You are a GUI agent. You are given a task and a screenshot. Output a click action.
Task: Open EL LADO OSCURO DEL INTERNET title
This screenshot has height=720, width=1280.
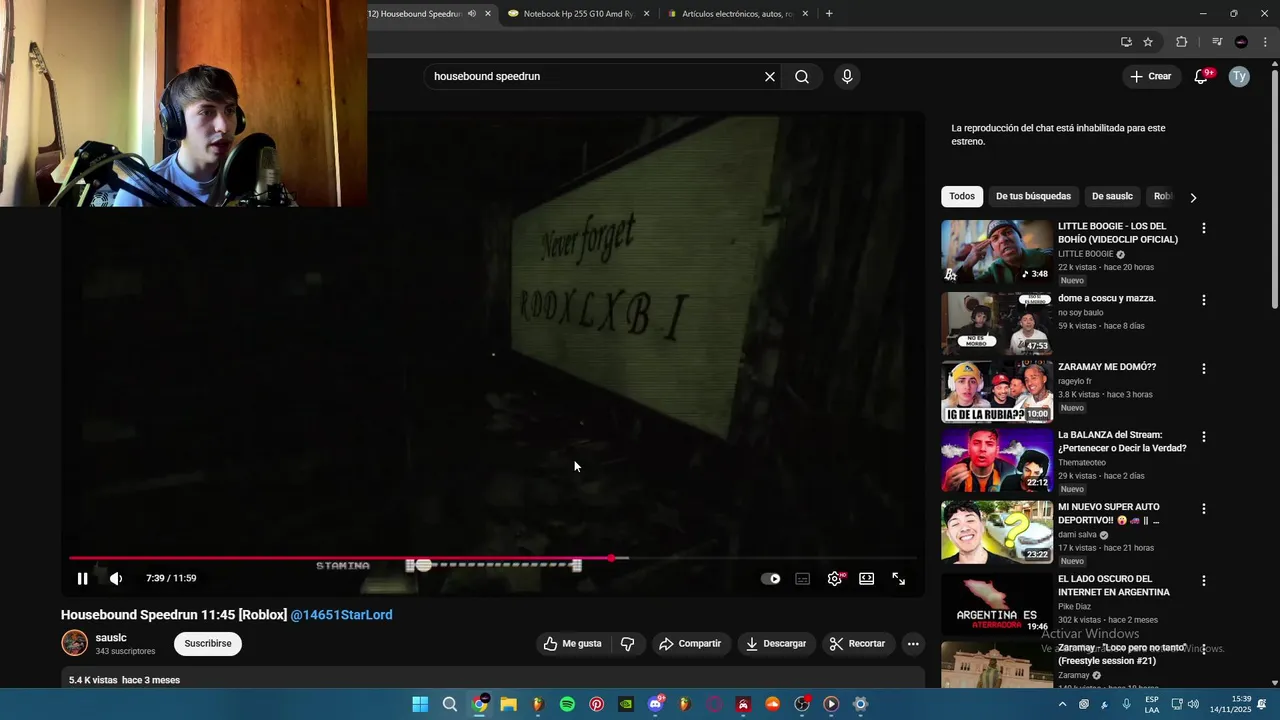coord(1114,585)
